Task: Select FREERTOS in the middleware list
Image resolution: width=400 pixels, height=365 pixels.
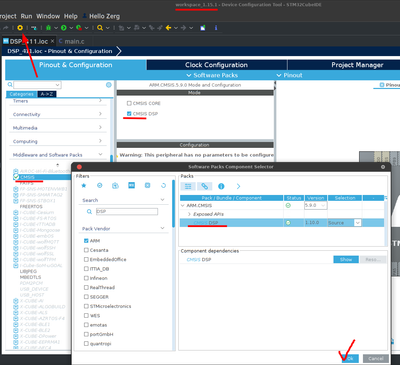Action: click(31, 206)
